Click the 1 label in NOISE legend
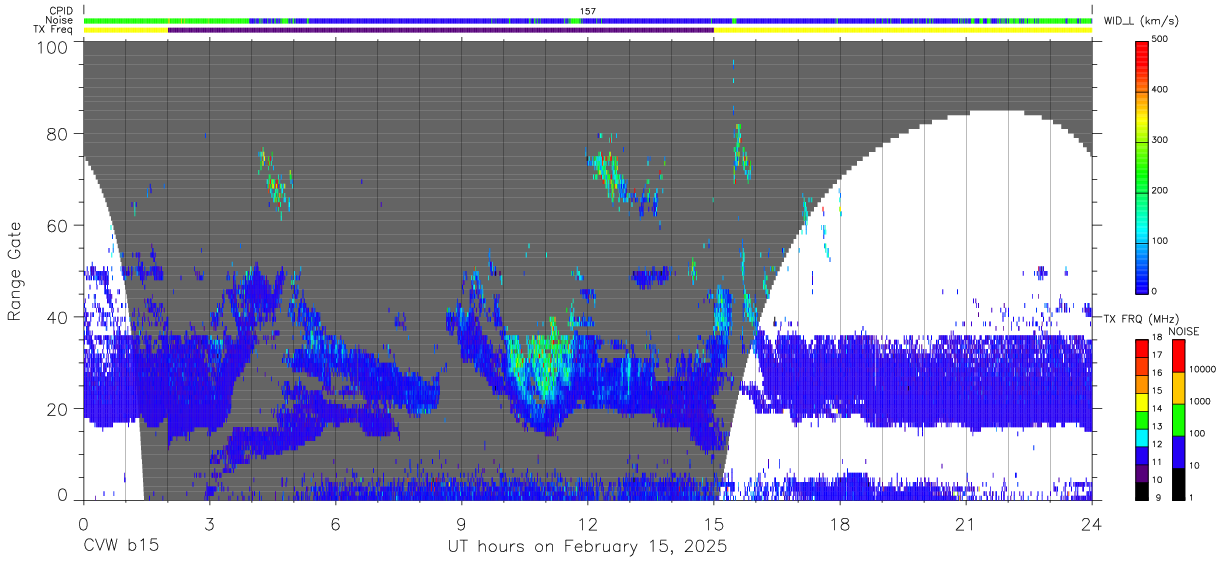Image resolution: width=1228 pixels, height=567 pixels. click(x=1189, y=499)
